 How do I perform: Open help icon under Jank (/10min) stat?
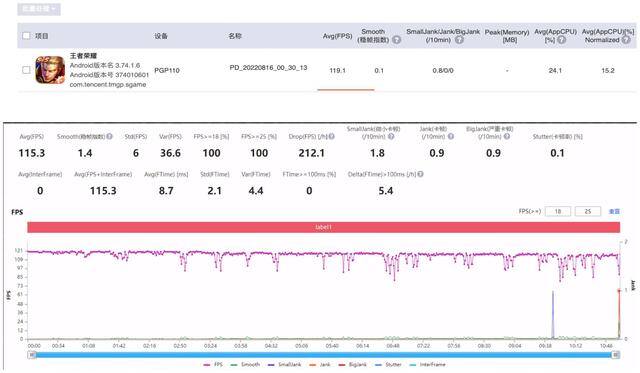point(451,137)
